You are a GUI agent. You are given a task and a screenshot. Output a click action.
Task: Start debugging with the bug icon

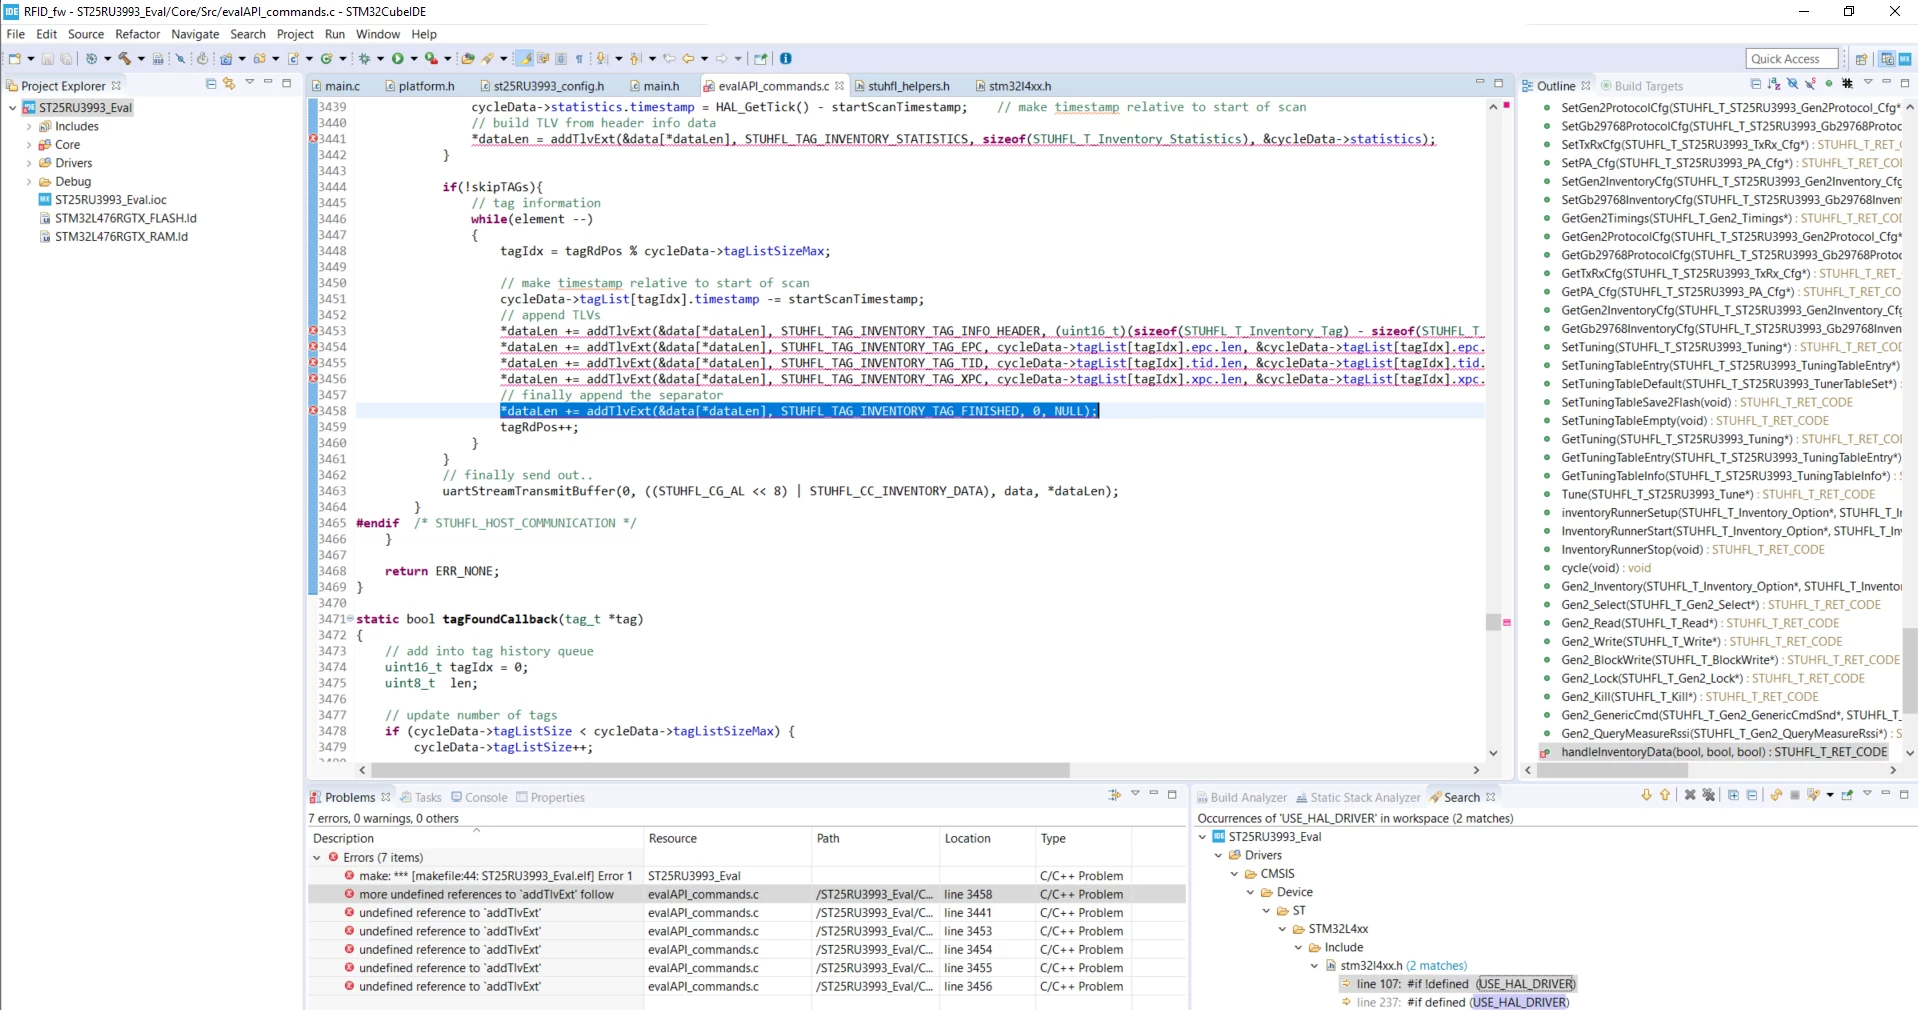click(x=365, y=58)
